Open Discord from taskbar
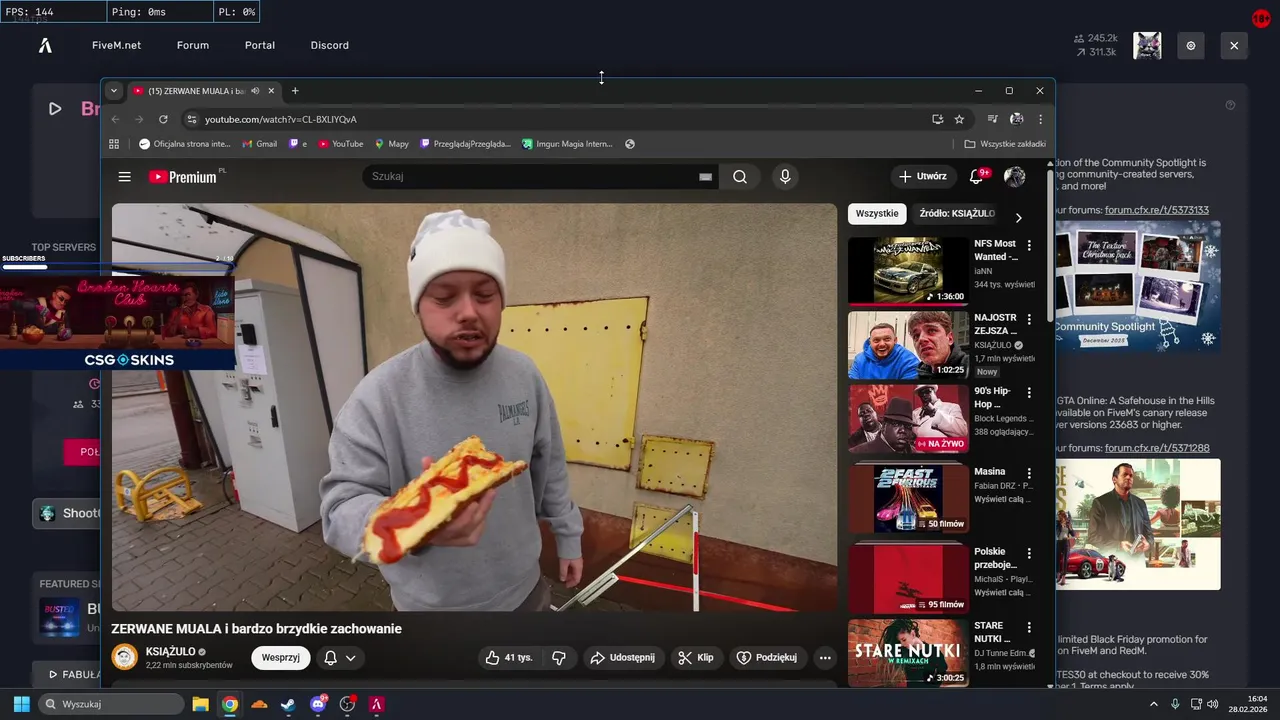The width and height of the screenshot is (1280, 720). coord(318,704)
